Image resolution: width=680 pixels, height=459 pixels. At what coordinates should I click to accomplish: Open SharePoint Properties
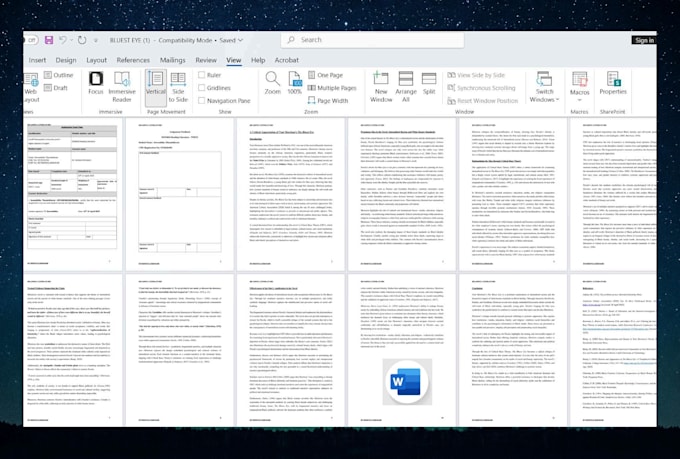tap(613, 83)
